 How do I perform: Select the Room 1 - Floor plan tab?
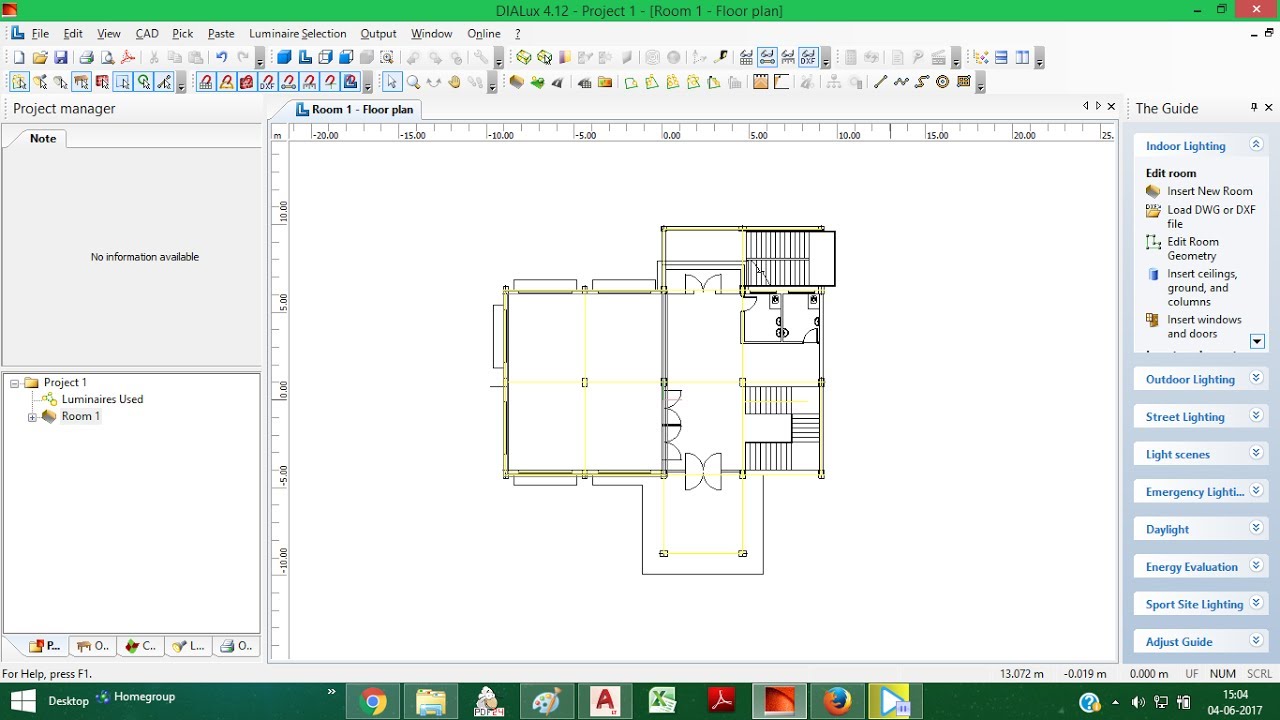(x=354, y=109)
